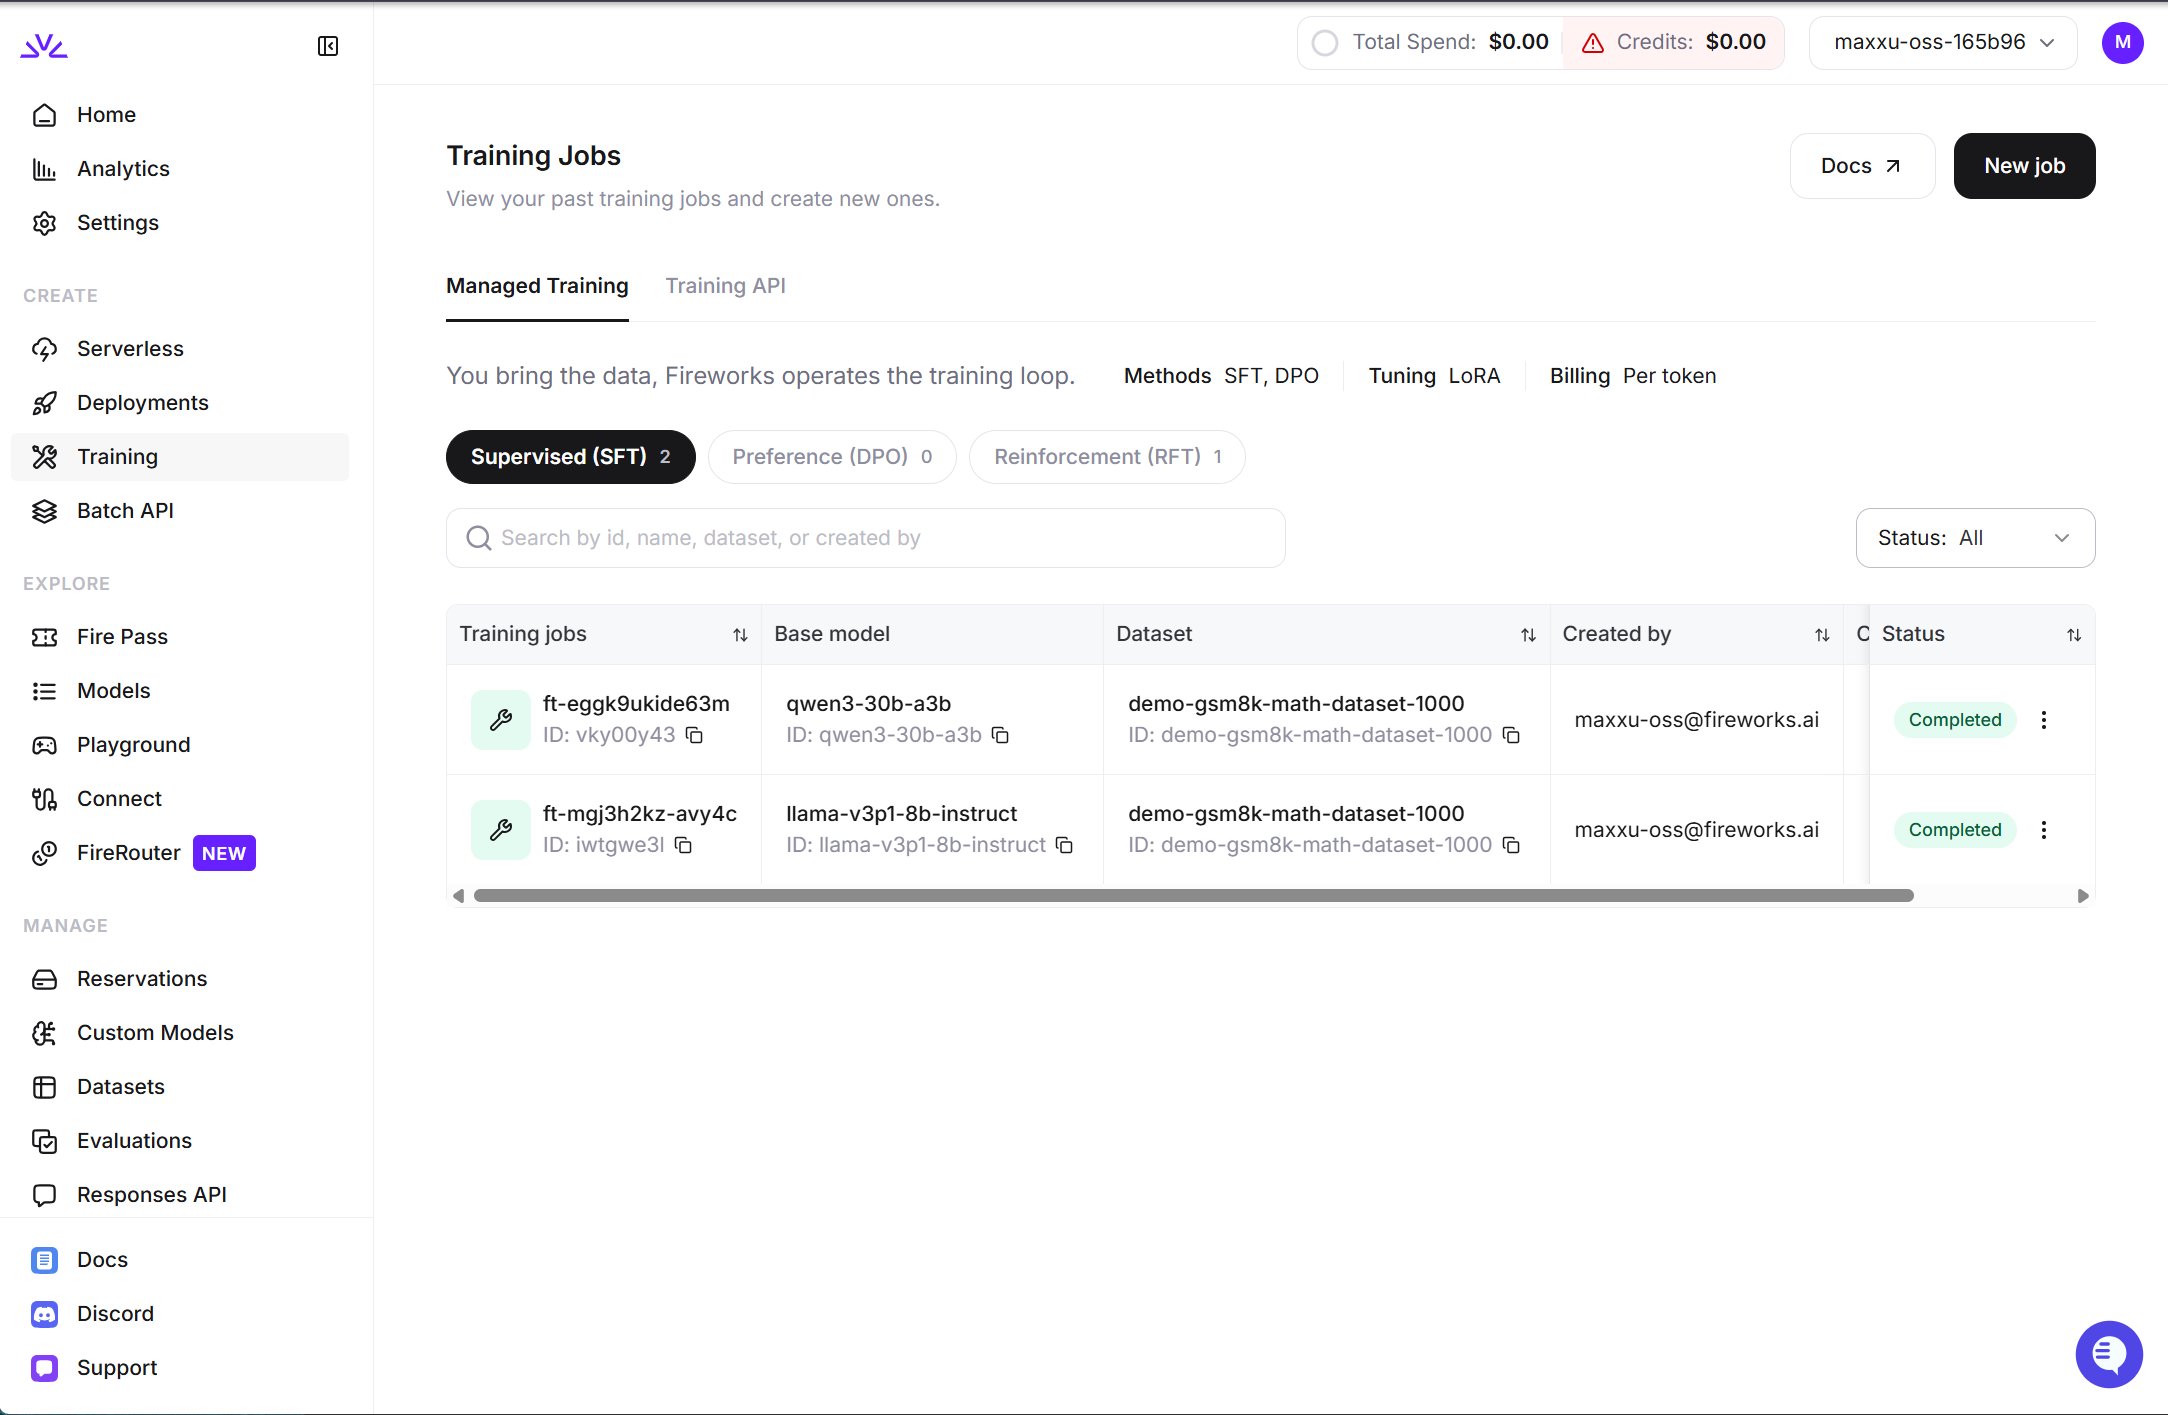
Task: Open job ft-mgj3h2kz-avy4c
Action: pyautogui.click(x=640, y=814)
